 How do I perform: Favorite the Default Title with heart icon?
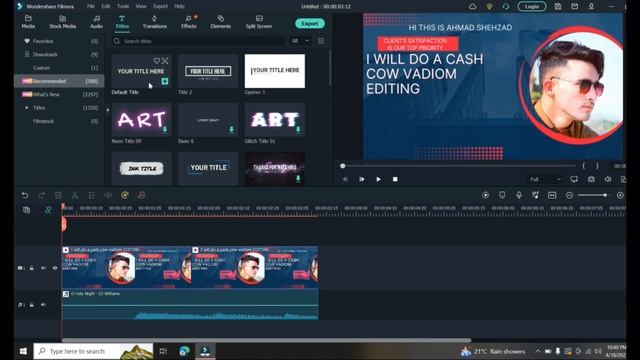click(156, 61)
